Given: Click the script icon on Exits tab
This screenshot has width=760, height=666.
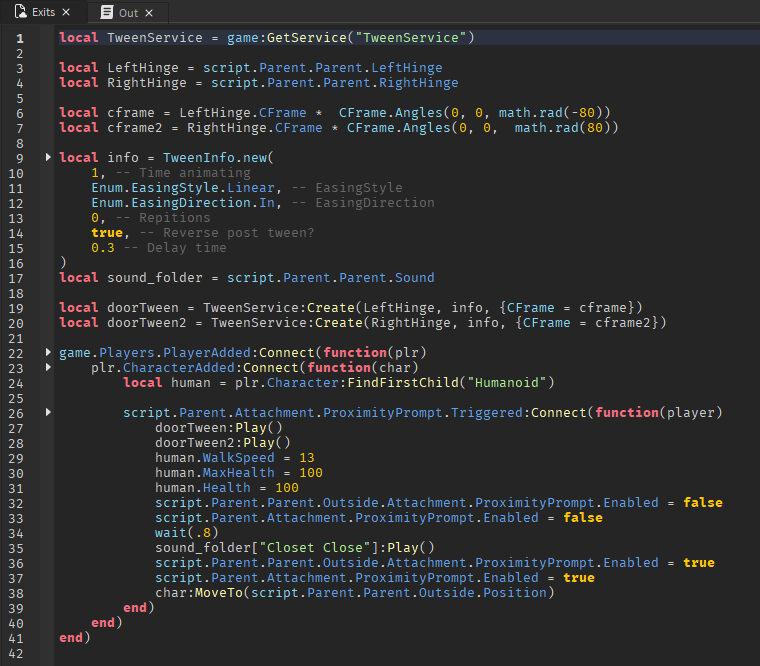Looking at the screenshot, I should coord(19,12).
